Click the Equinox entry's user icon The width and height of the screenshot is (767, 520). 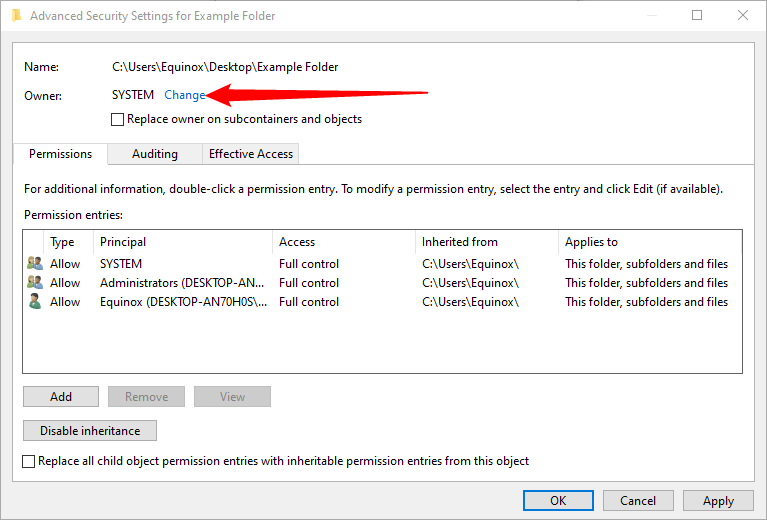[35, 302]
